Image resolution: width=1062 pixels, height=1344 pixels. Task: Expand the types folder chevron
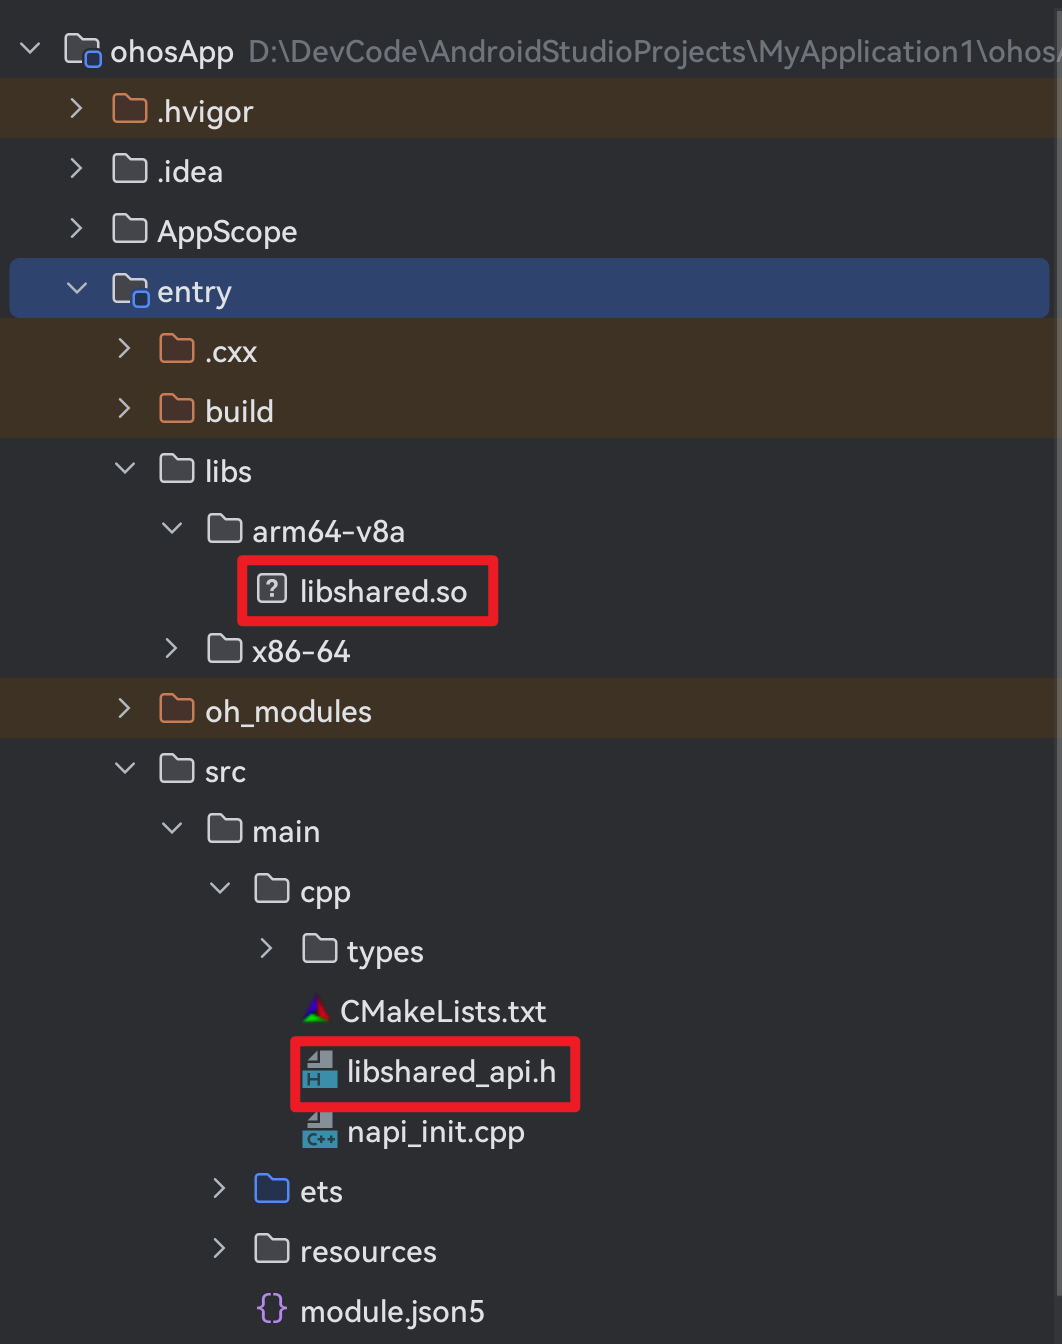click(266, 948)
